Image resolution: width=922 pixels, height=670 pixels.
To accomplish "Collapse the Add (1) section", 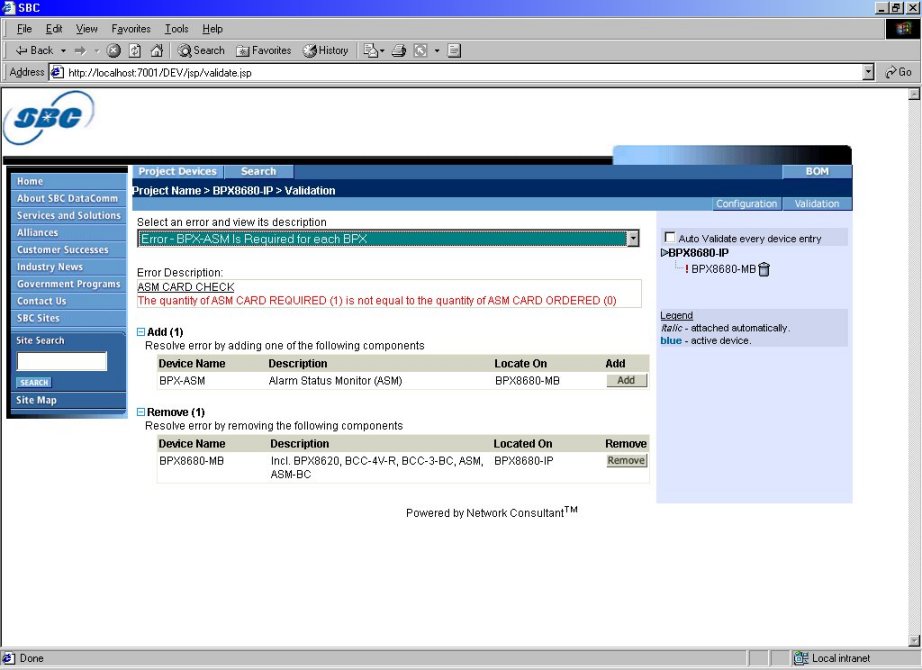I will pyautogui.click(x=141, y=331).
